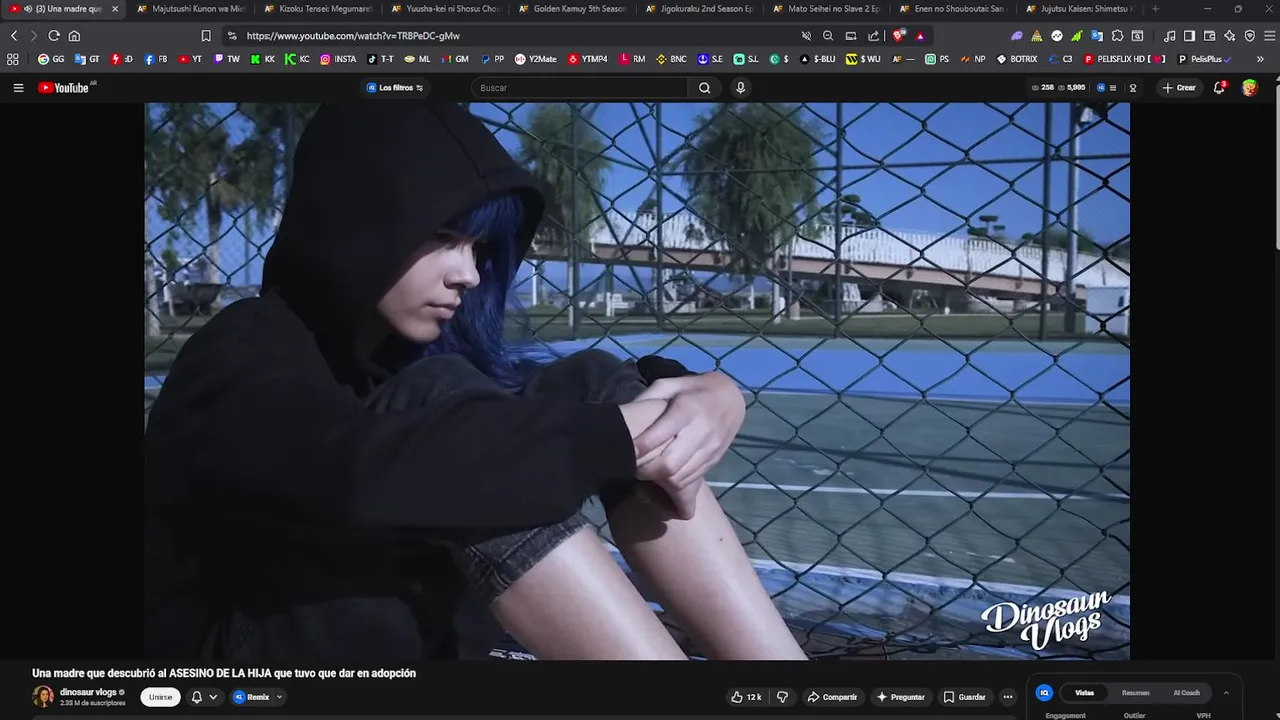Click the search magnifier button
The image size is (1280, 720).
pyautogui.click(x=704, y=88)
